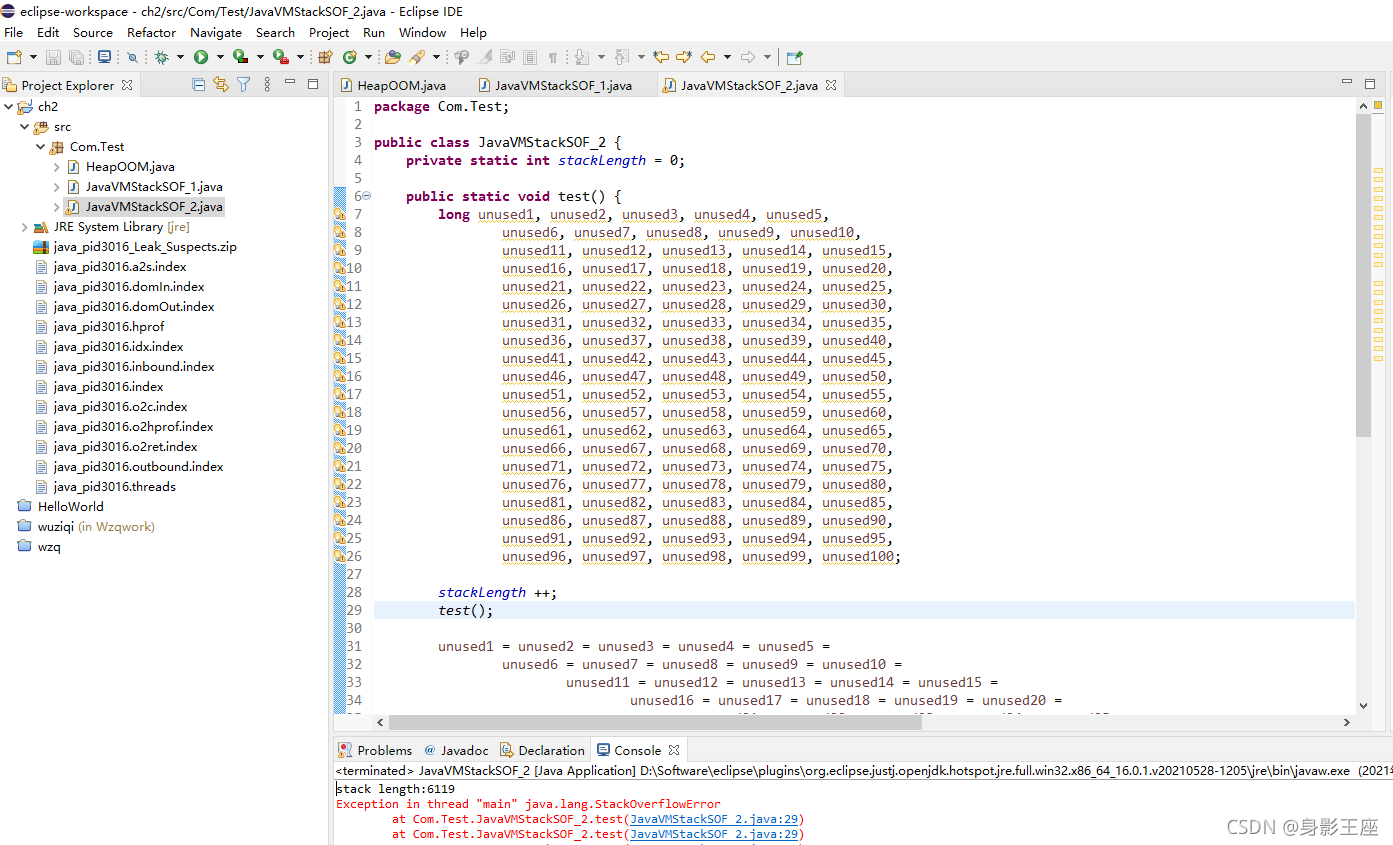Screen dimensions: 1393x845
Task: Open the File menu
Action: 14,32
